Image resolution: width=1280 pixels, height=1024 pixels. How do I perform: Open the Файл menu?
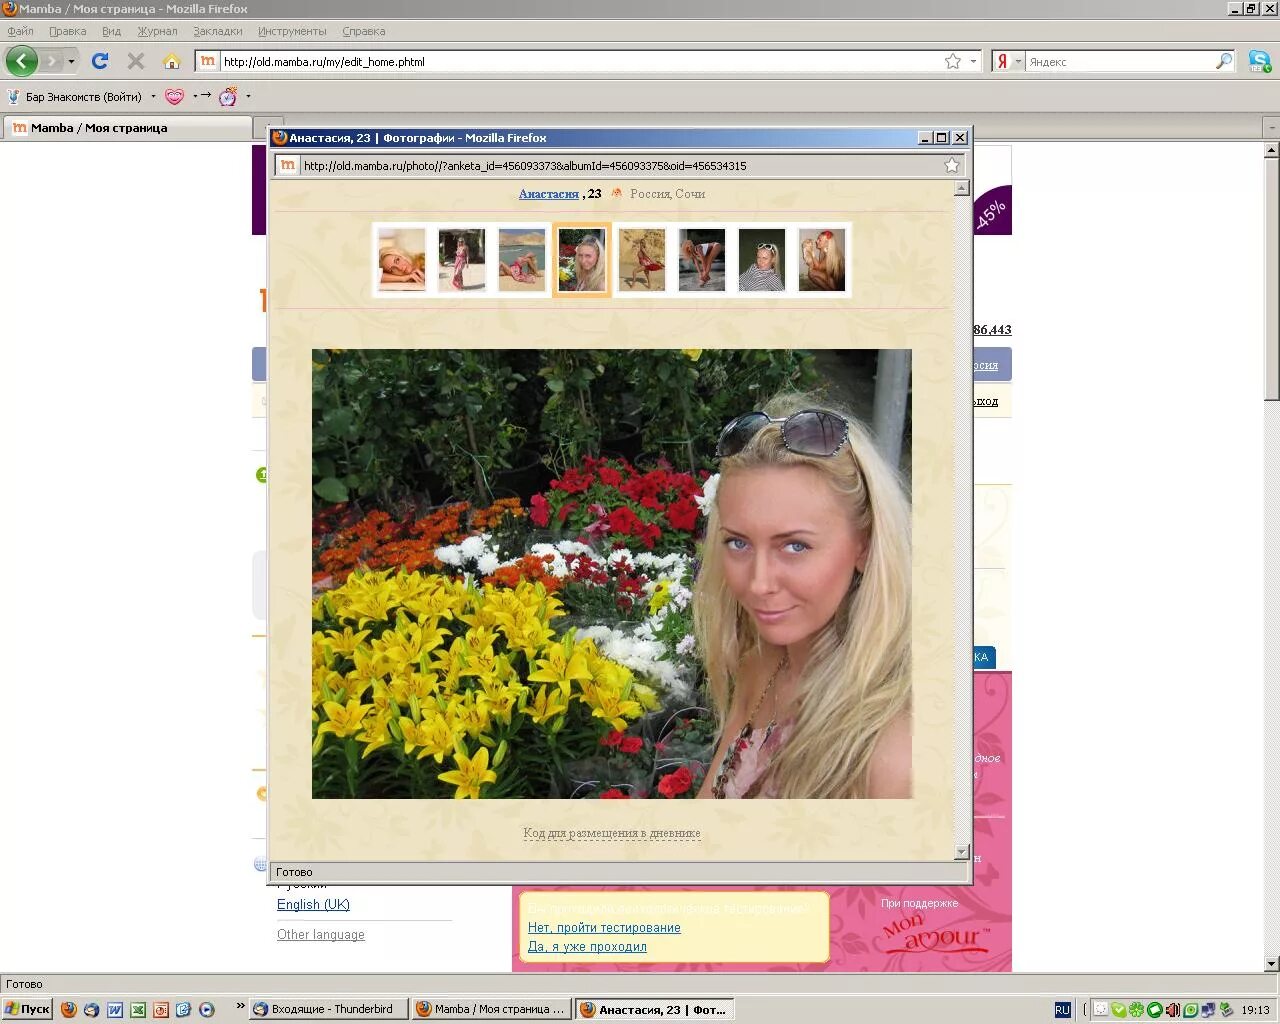[20, 31]
